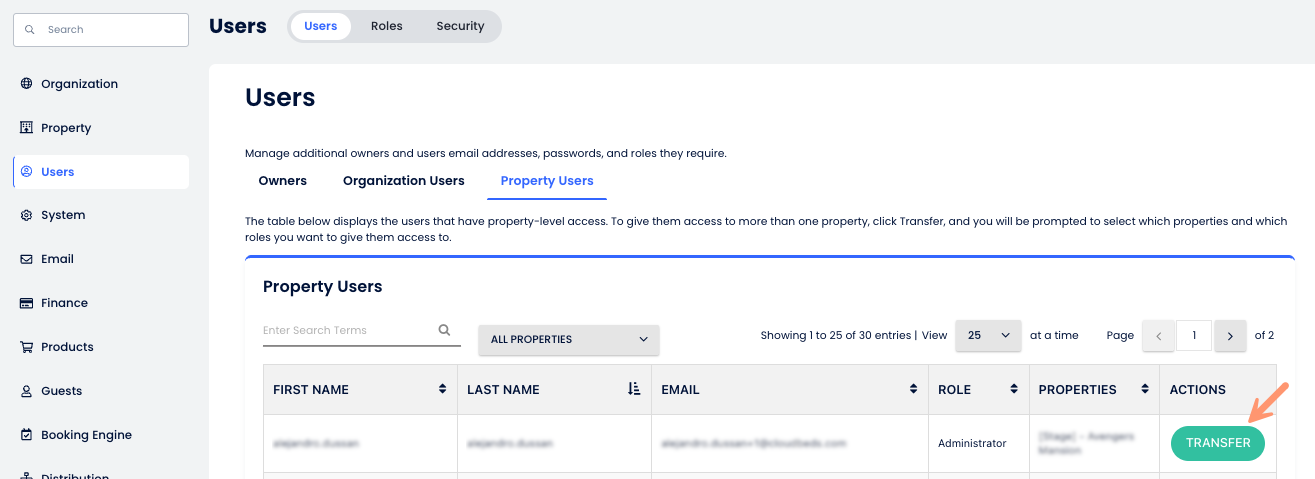Click the Guests person icon
1315x479 pixels.
(27, 391)
